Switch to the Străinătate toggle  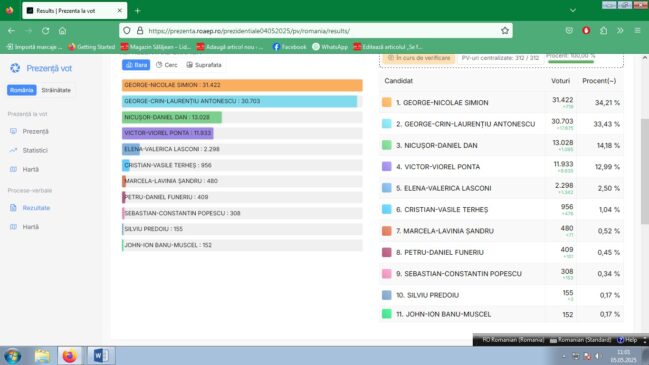[56, 90]
